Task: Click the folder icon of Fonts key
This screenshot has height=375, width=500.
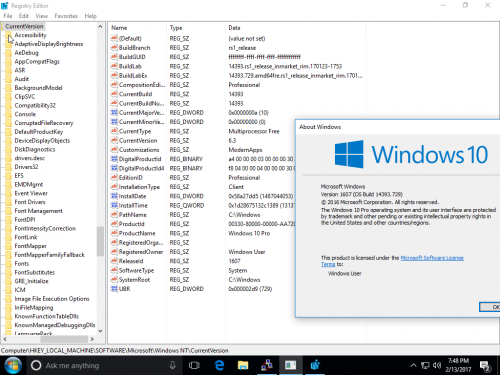Action: click(x=8, y=264)
